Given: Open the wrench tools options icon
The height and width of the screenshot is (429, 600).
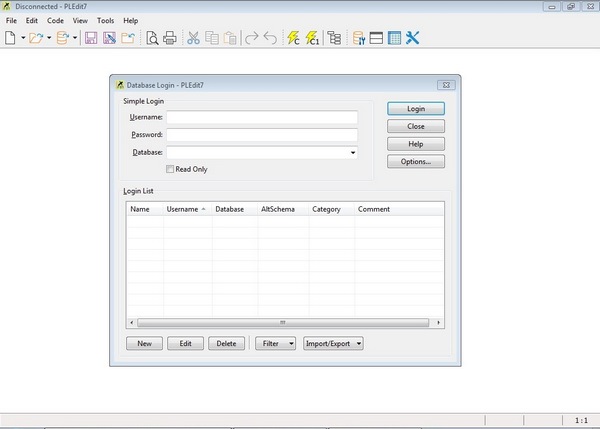Looking at the screenshot, I should click(412, 38).
